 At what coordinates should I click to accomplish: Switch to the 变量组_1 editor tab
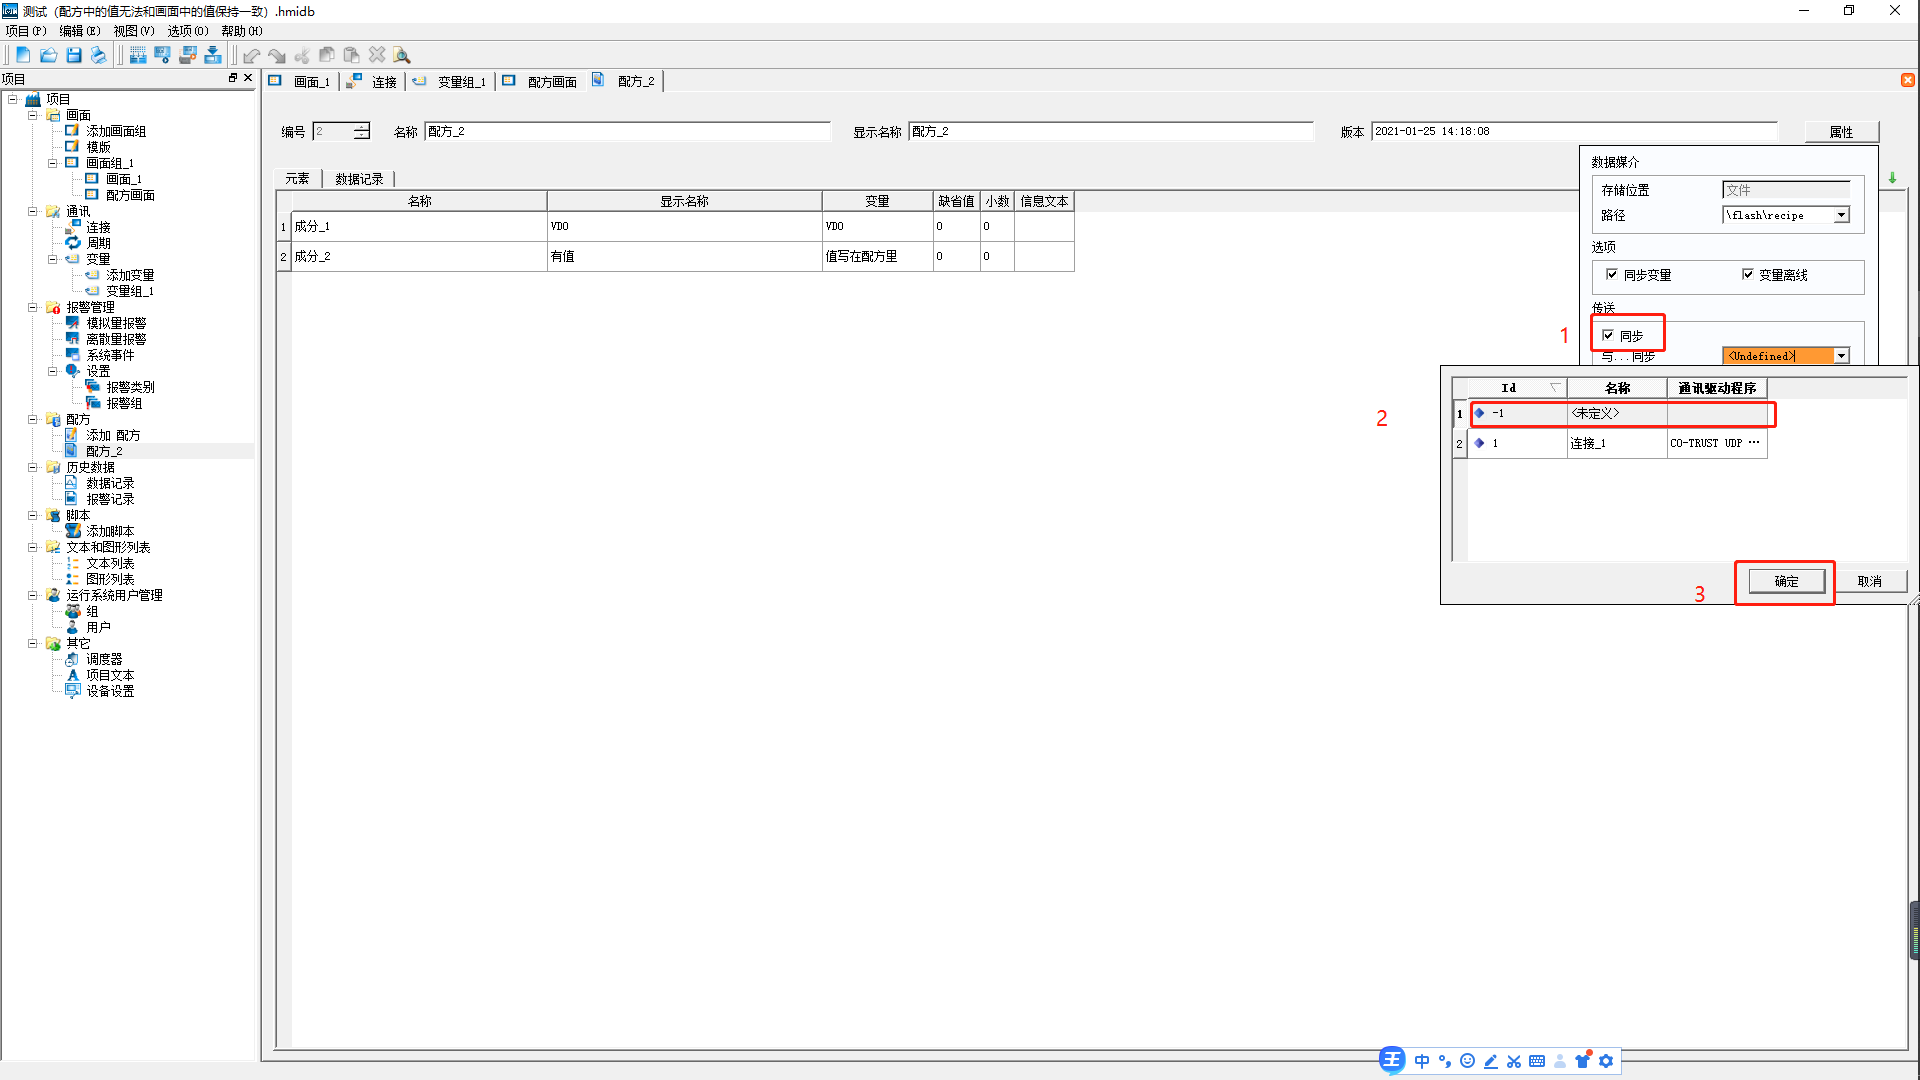tap(451, 81)
